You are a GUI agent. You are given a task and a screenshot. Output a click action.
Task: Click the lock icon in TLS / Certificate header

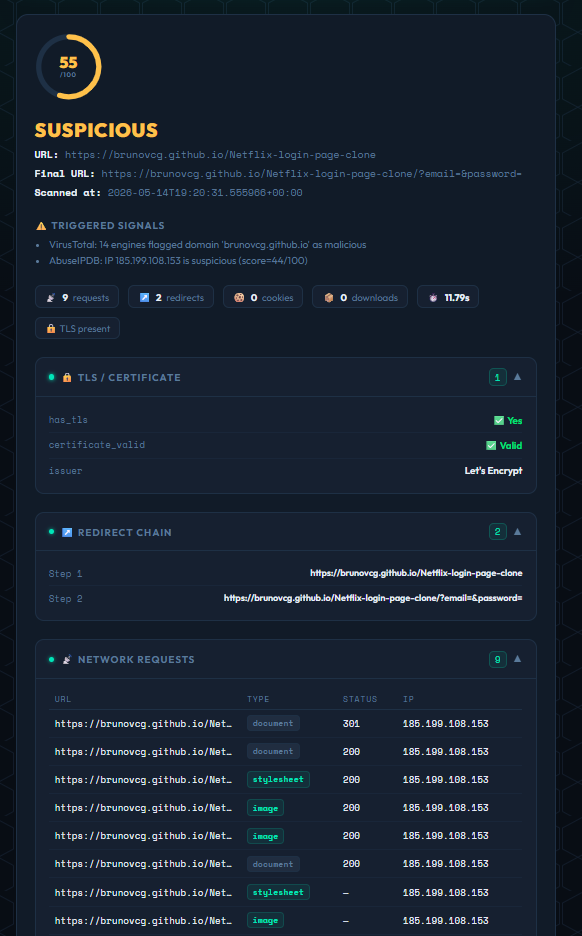pyautogui.click(x=67, y=377)
